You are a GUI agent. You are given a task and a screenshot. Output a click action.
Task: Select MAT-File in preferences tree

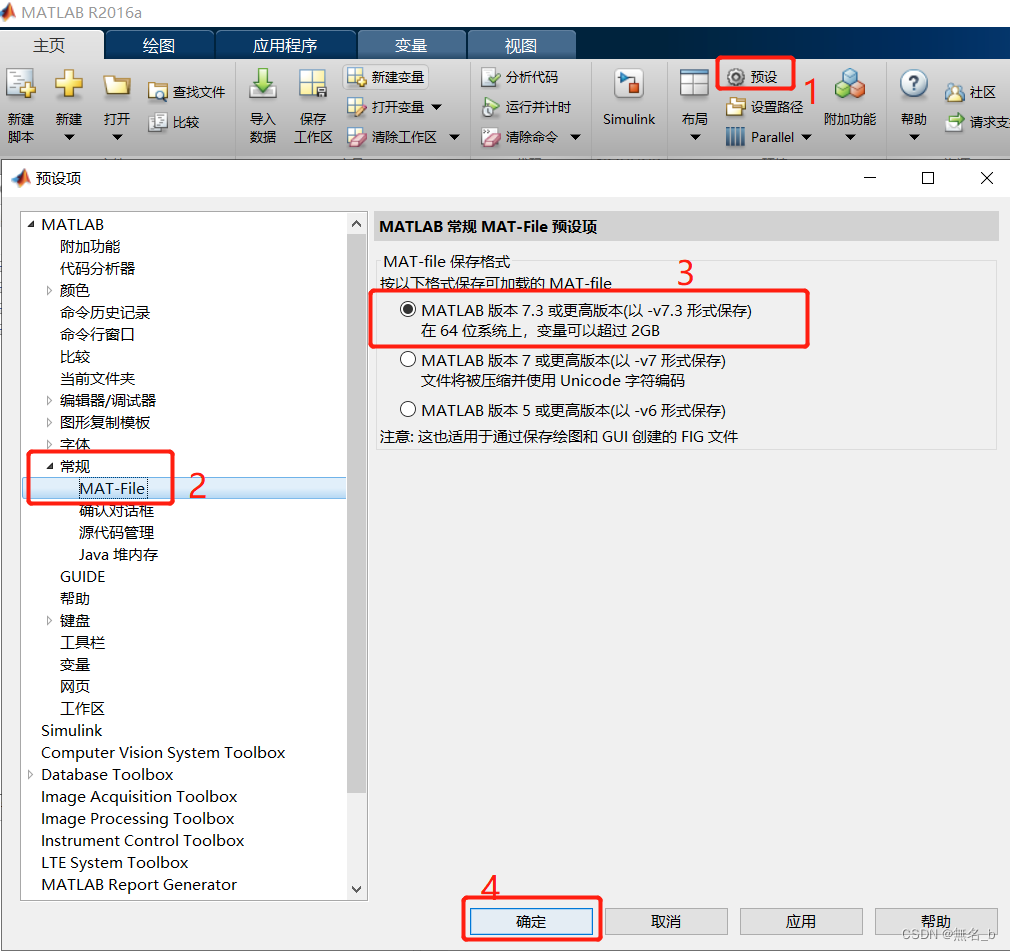[113, 488]
